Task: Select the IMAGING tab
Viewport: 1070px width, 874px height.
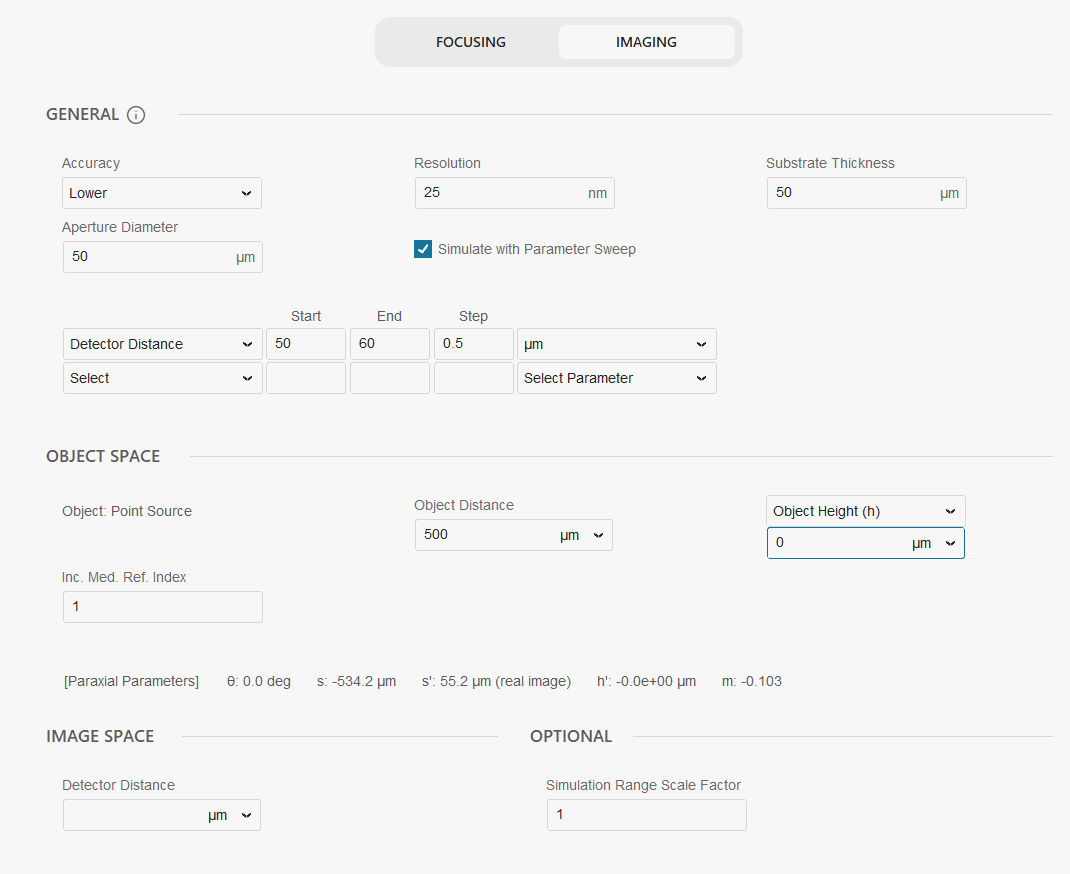Action: pos(646,42)
